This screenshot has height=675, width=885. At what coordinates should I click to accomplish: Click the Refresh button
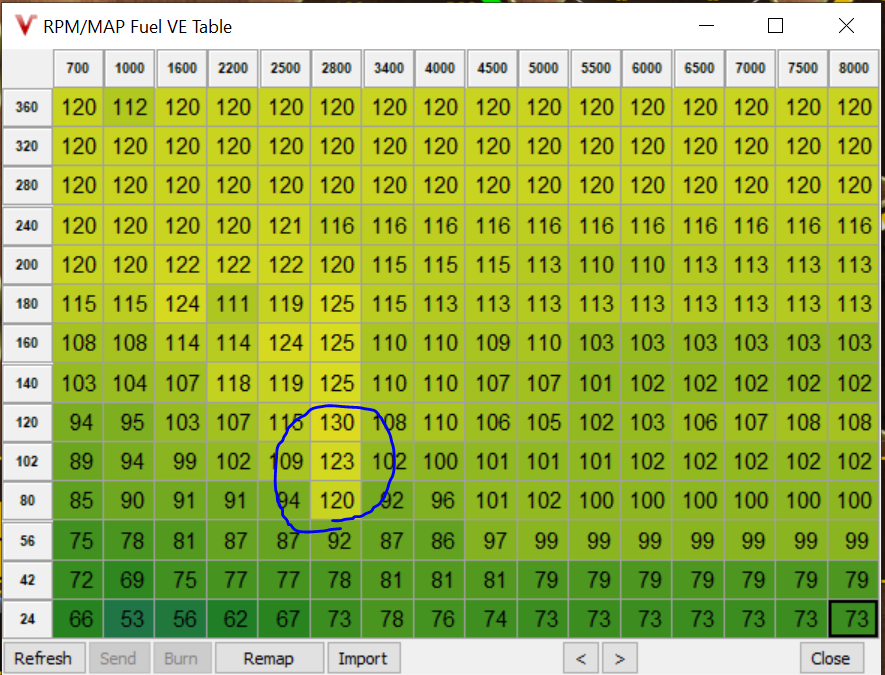point(43,658)
